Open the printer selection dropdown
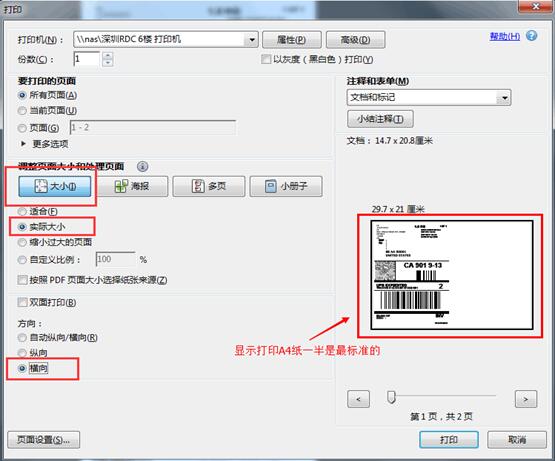The height and width of the screenshot is (461, 555). (x=252, y=40)
